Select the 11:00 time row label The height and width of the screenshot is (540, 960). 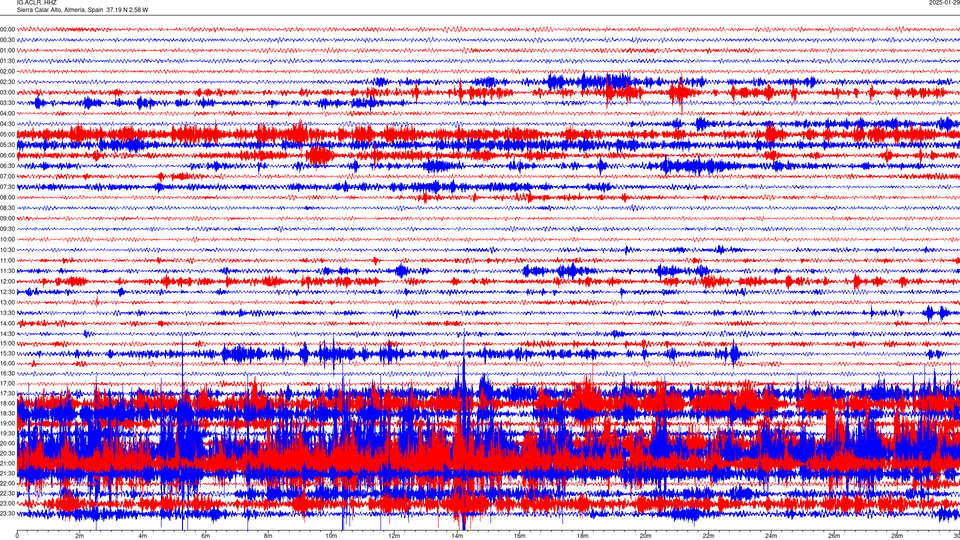(x=7, y=260)
